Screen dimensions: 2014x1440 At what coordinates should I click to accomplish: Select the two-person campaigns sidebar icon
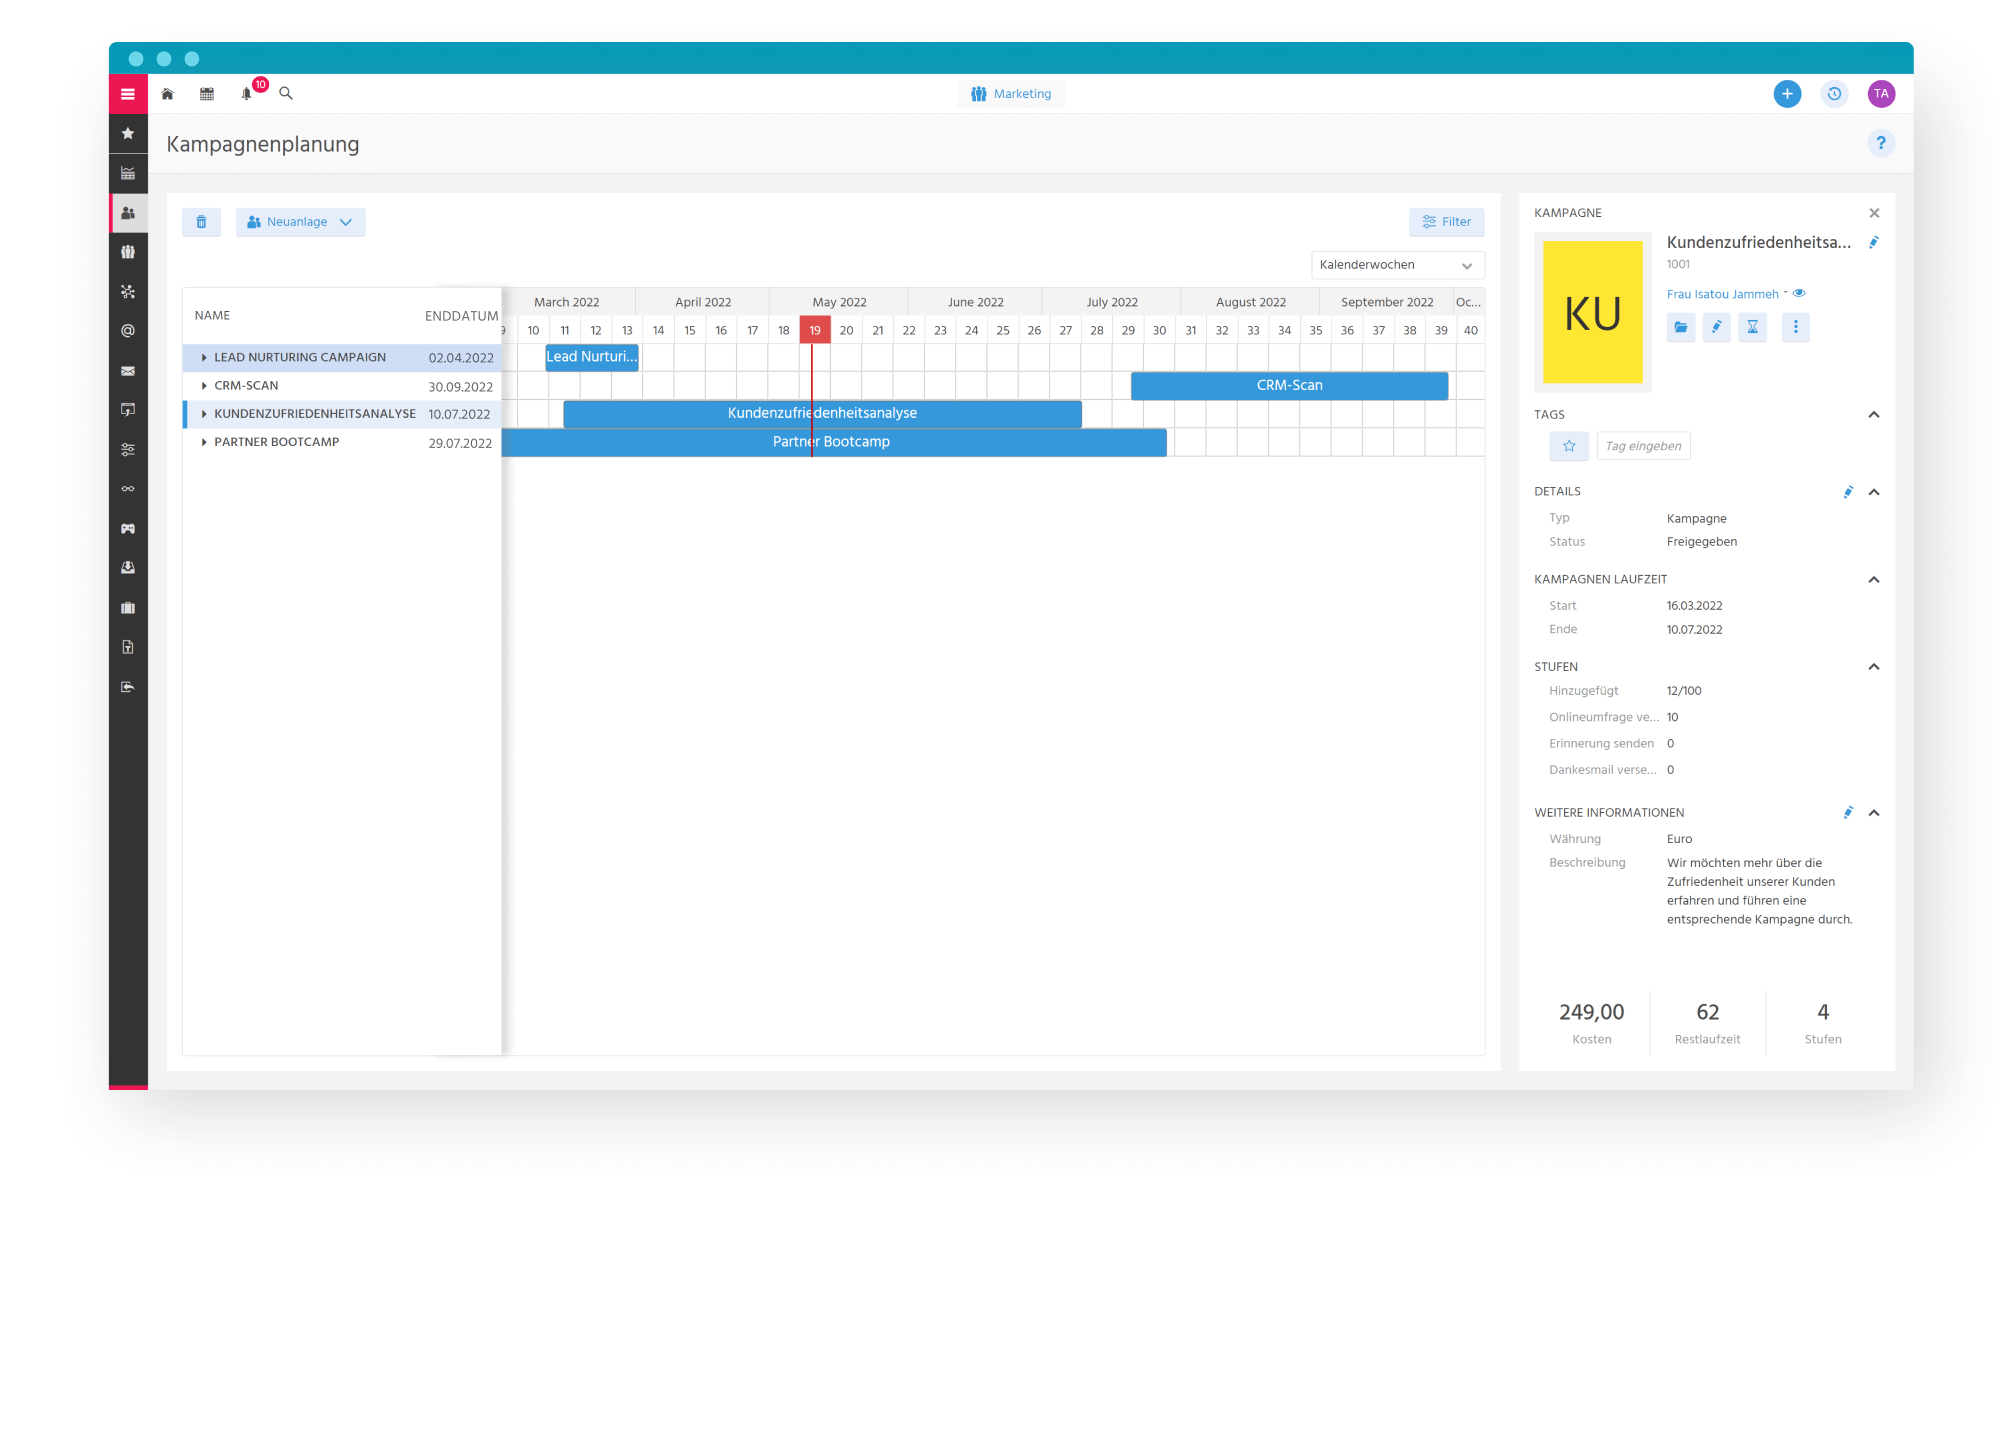pos(128,213)
